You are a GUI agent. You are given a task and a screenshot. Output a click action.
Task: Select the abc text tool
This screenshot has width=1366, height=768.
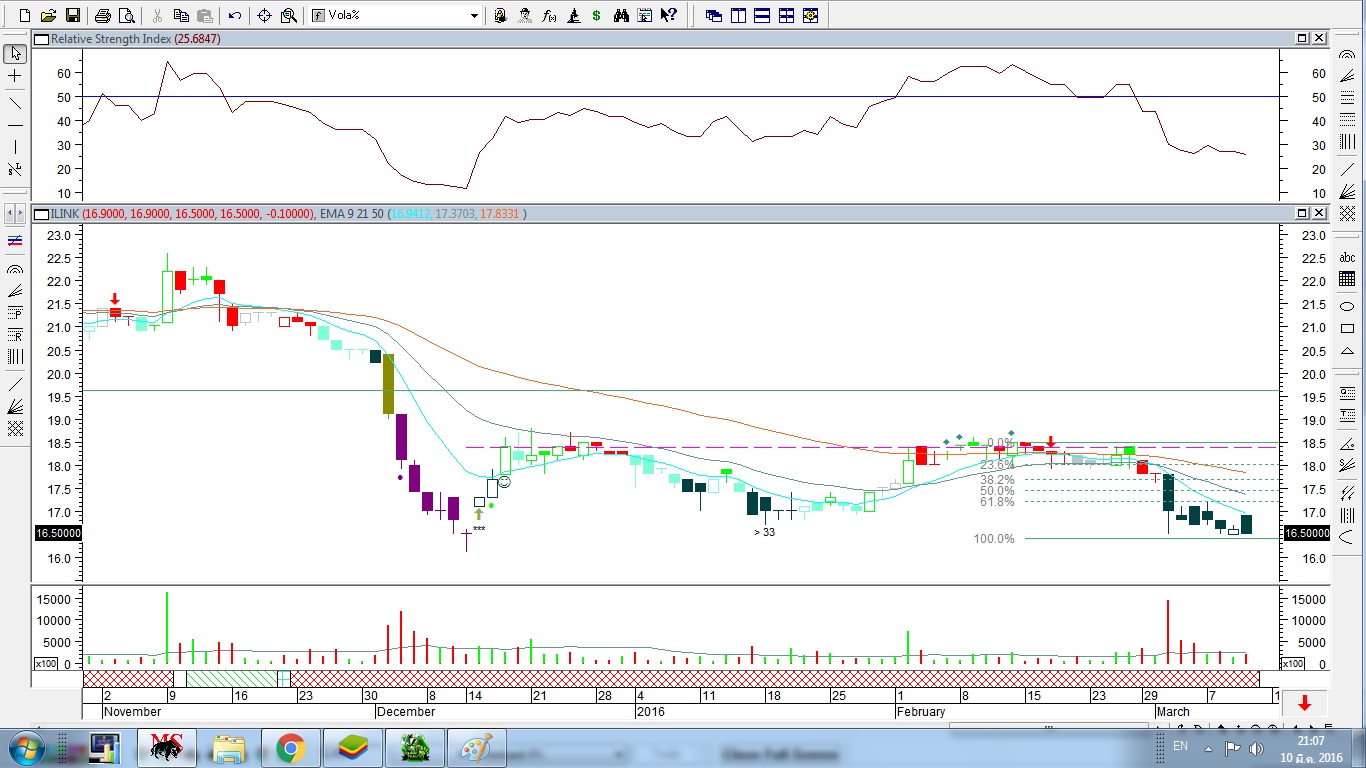pyautogui.click(x=1346, y=257)
